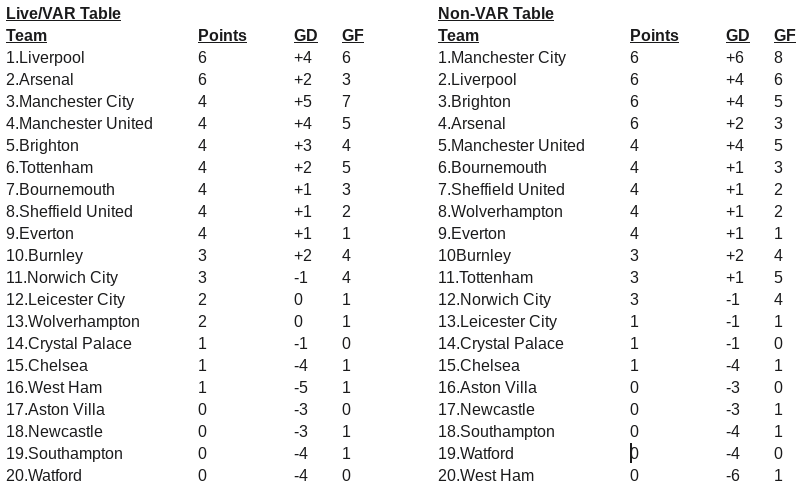
Task: Click 4.Manchester United in Live/VAR table
Action: coord(79,124)
